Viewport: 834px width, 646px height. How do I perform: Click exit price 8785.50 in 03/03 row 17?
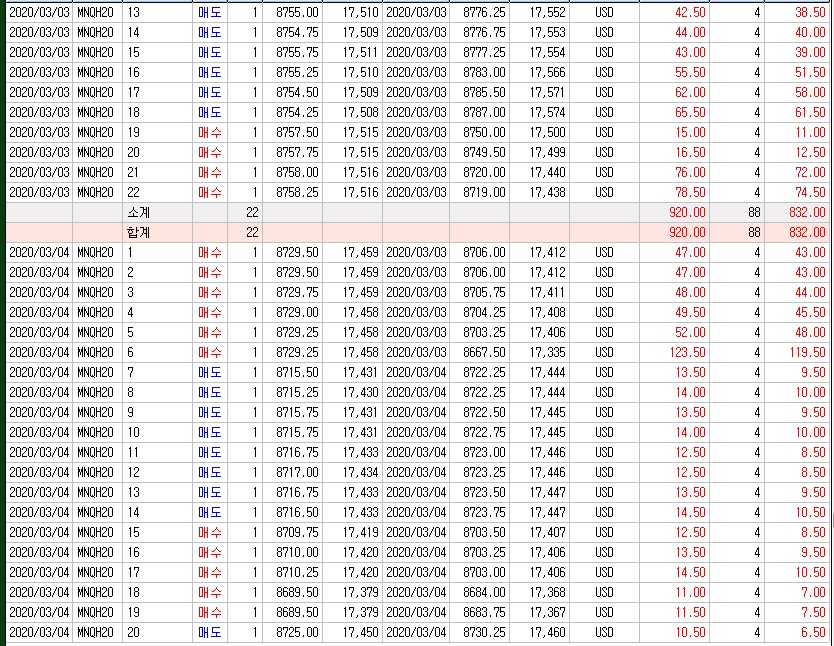coord(484,93)
